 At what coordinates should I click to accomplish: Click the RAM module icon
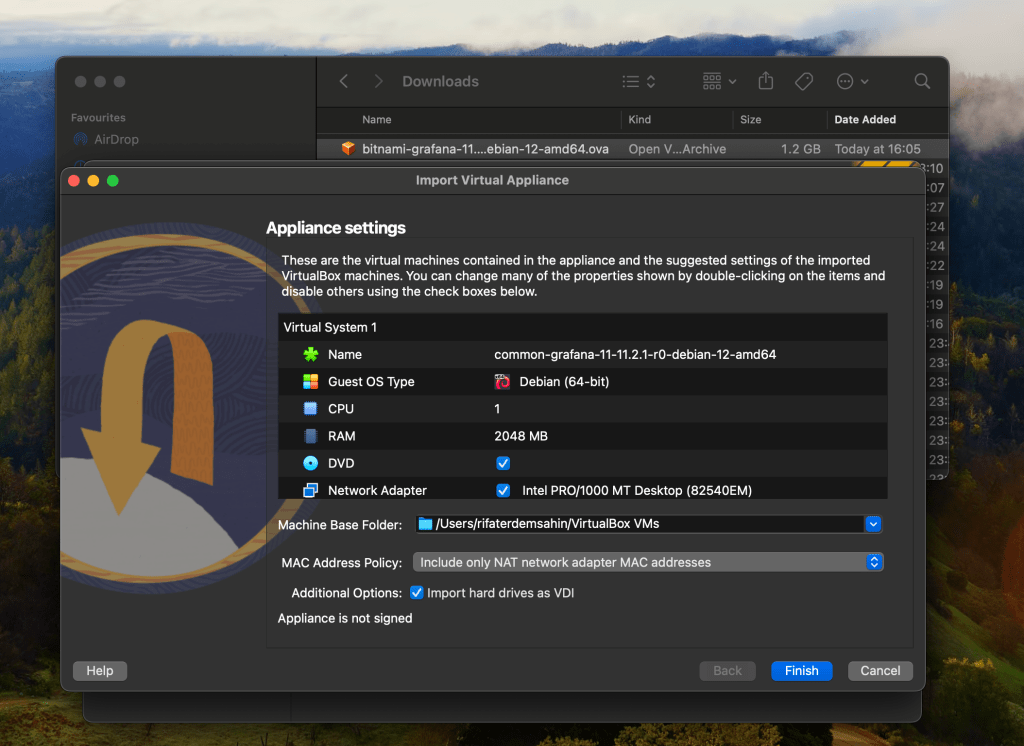pyautogui.click(x=311, y=436)
